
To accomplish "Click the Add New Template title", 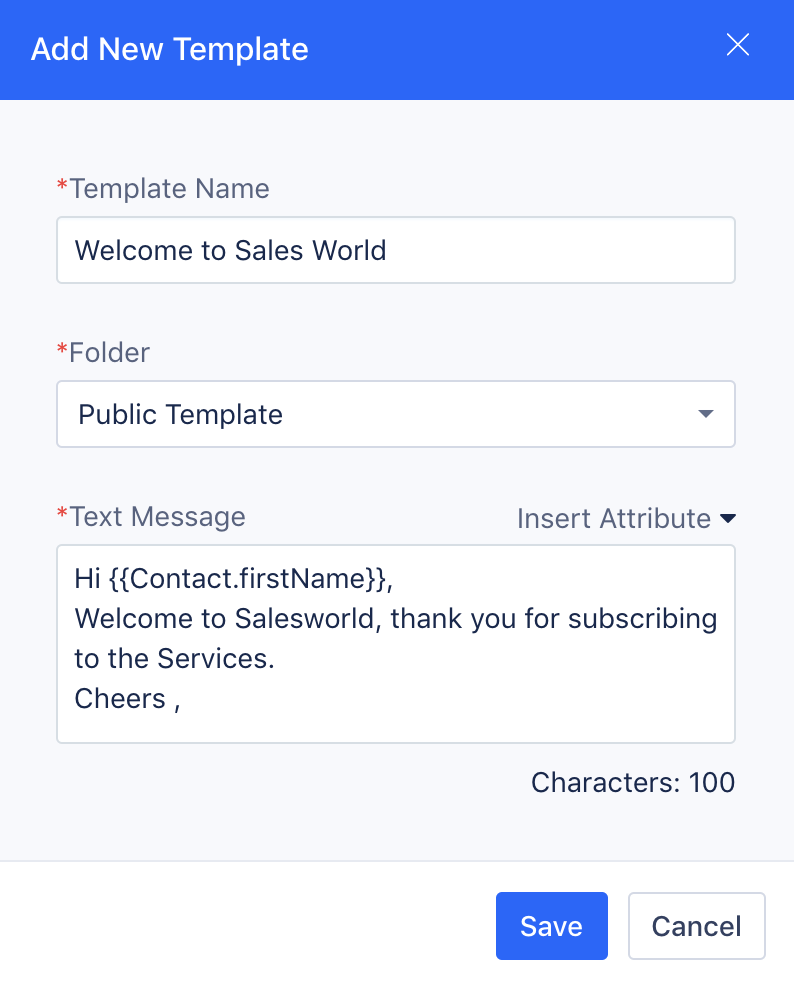I will click(x=170, y=49).
